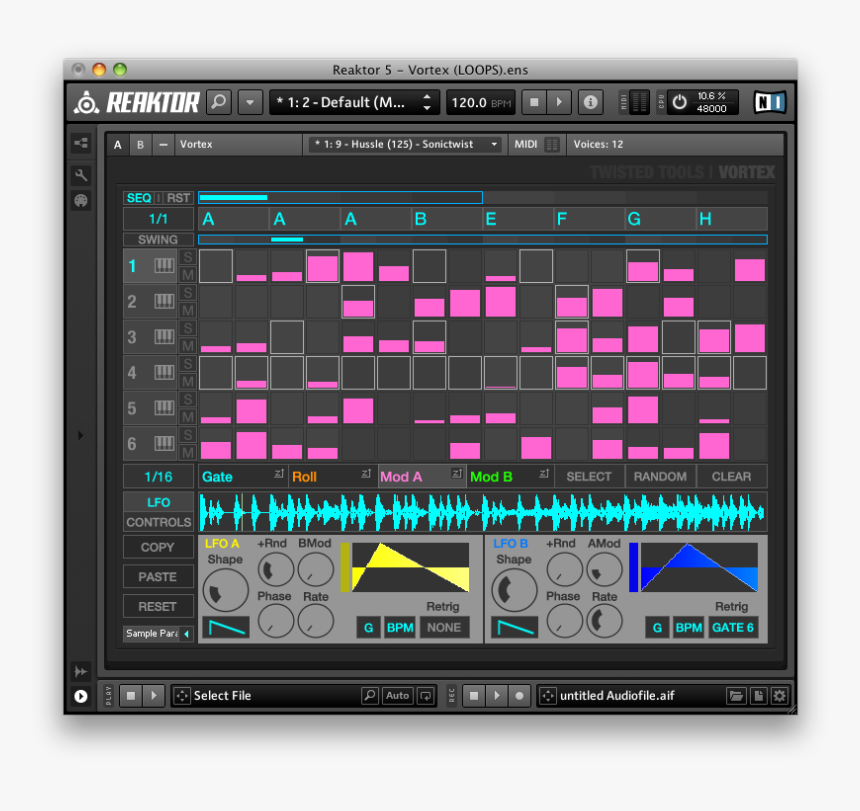Viewport: 860px width, 811px height.
Task: Click LFO A waveform shape selector
Action: pyautogui.click(x=226, y=627)
